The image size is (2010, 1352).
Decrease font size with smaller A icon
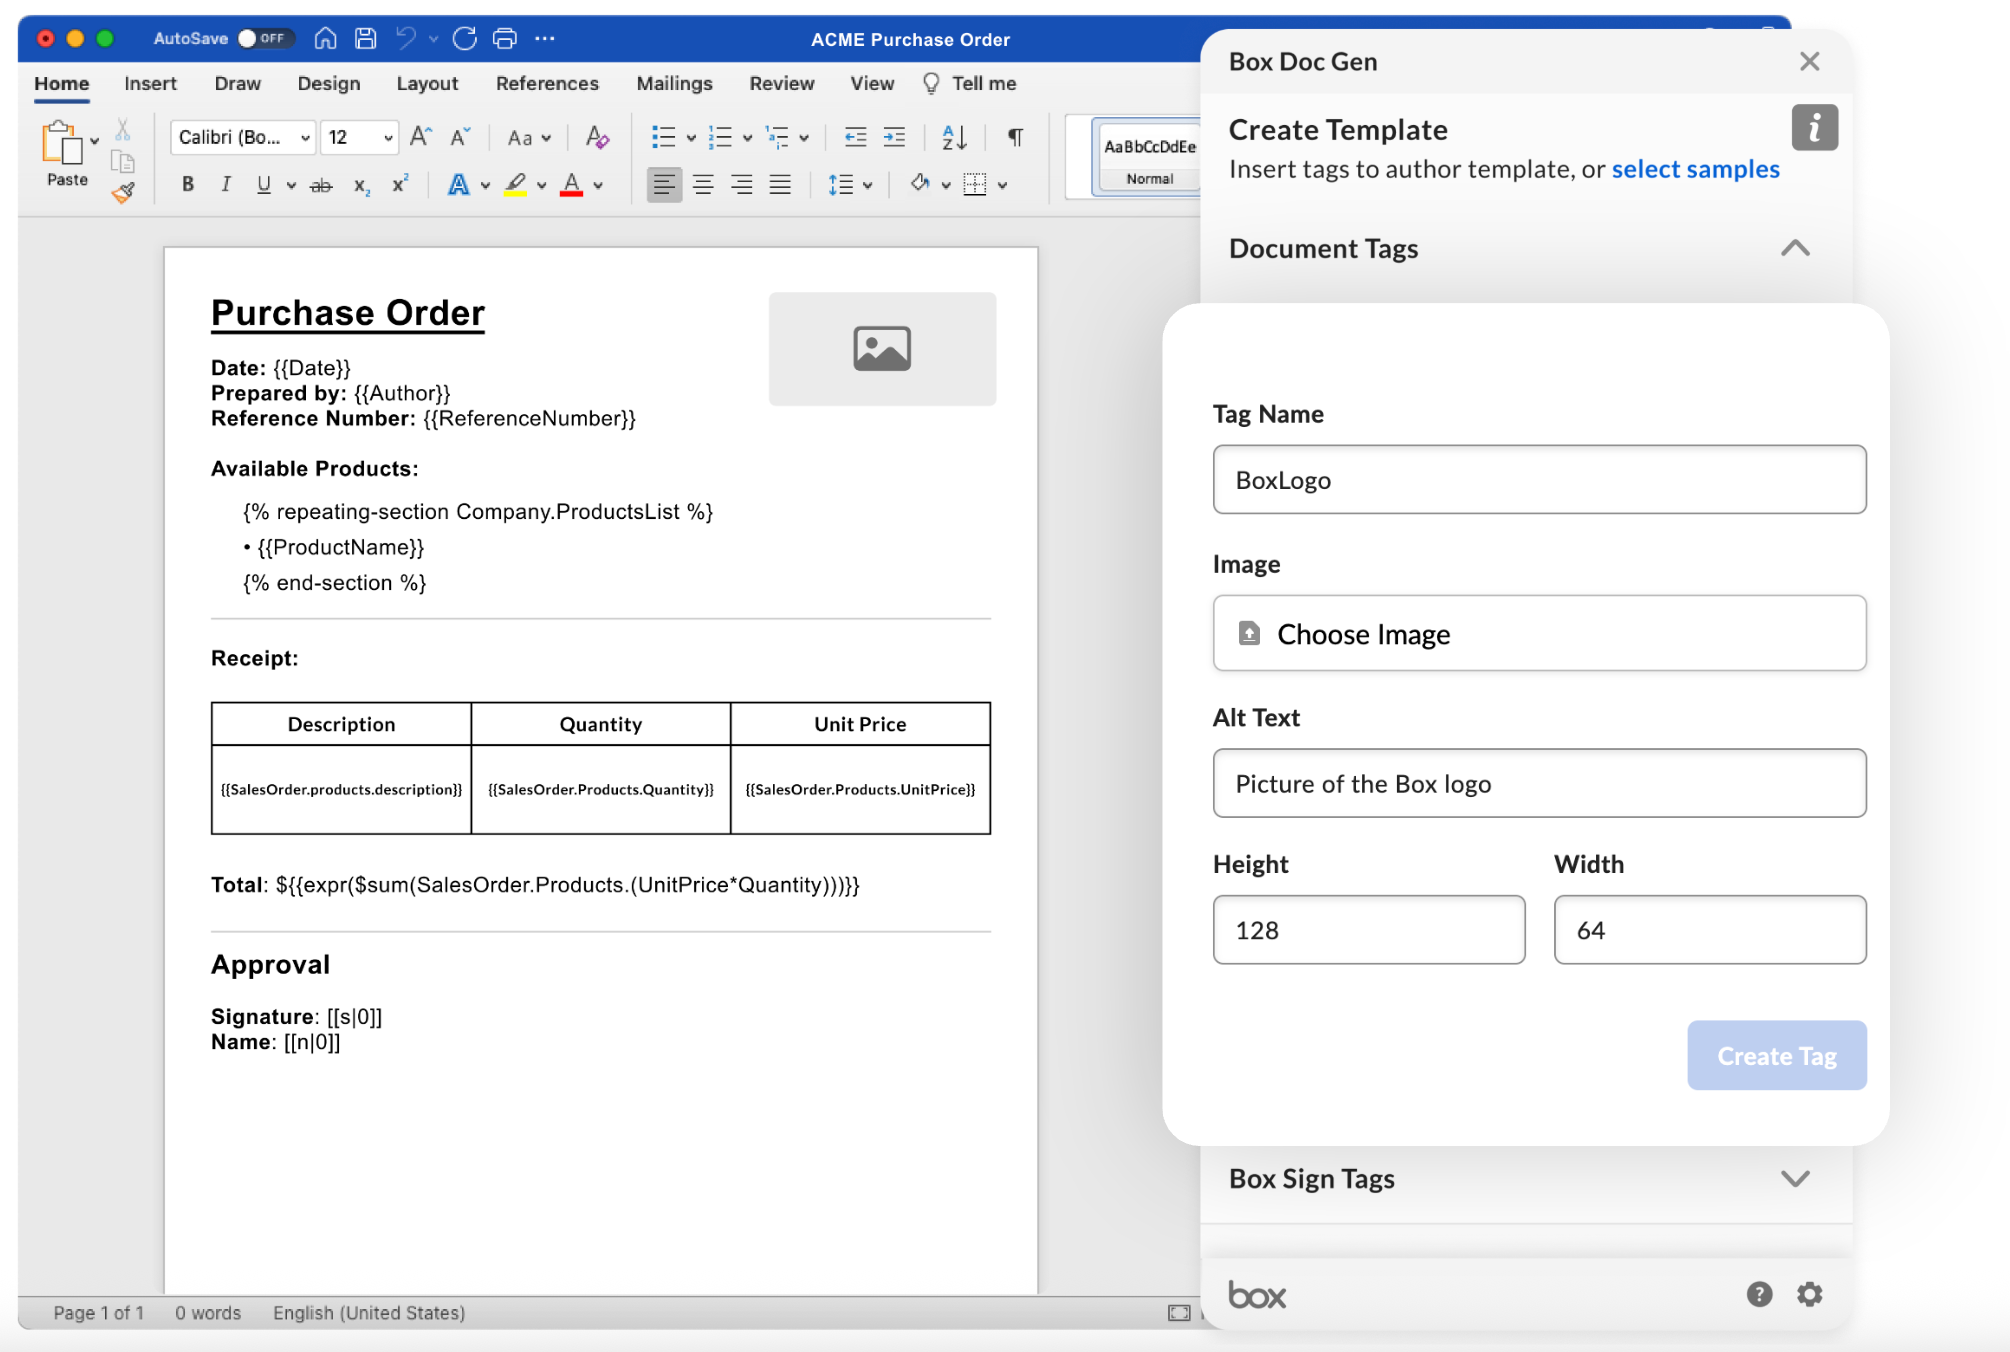pyautogui.click(x=460, y=137)
